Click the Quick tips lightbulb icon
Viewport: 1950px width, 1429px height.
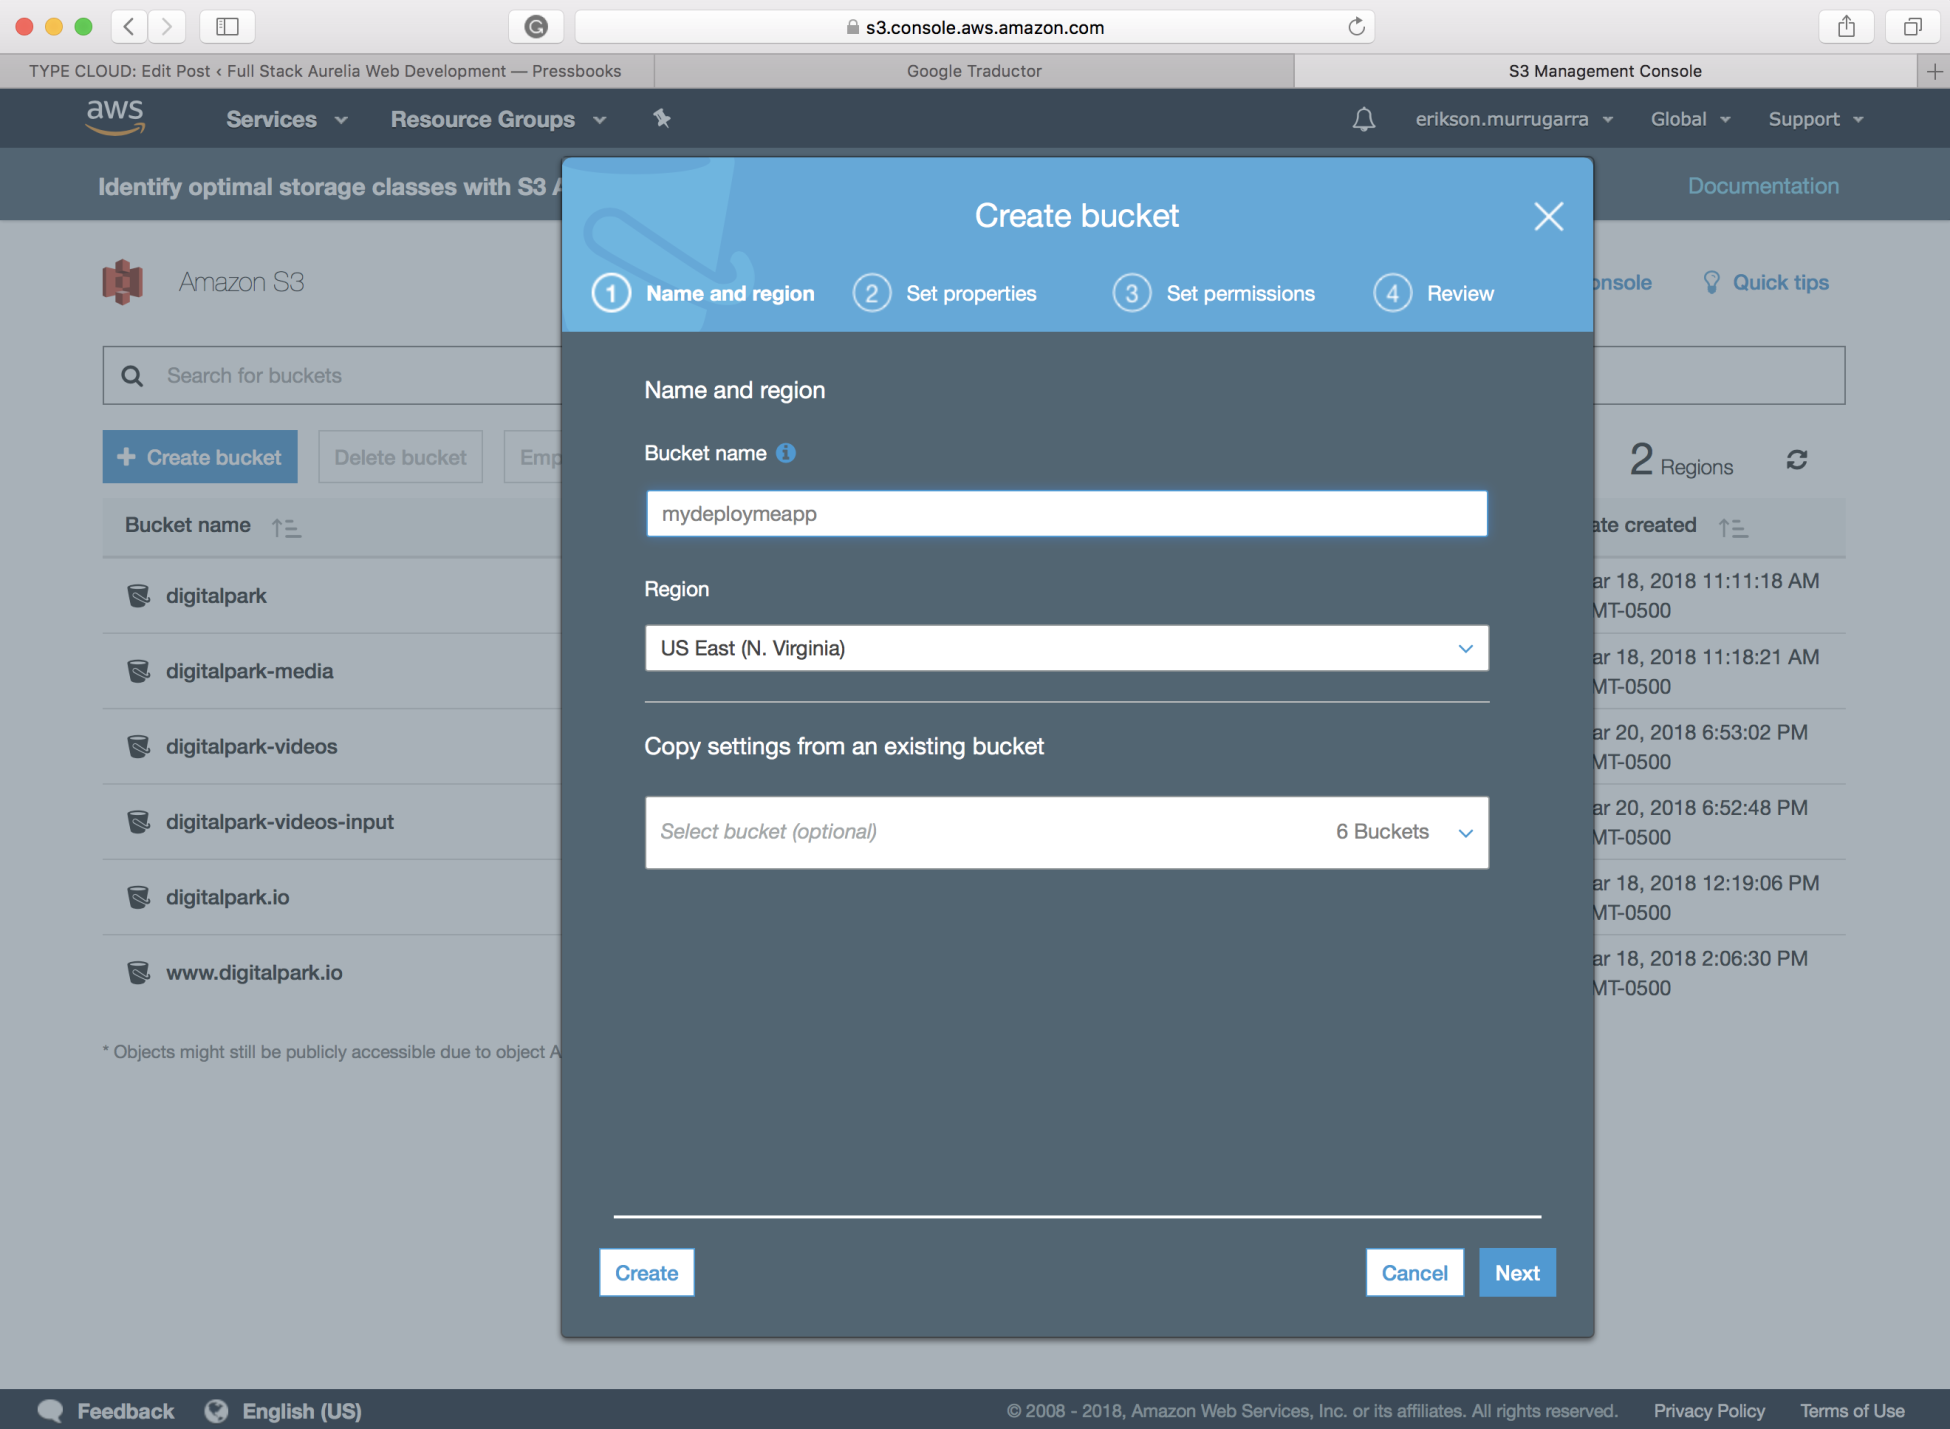click(x=1711, y=283)
